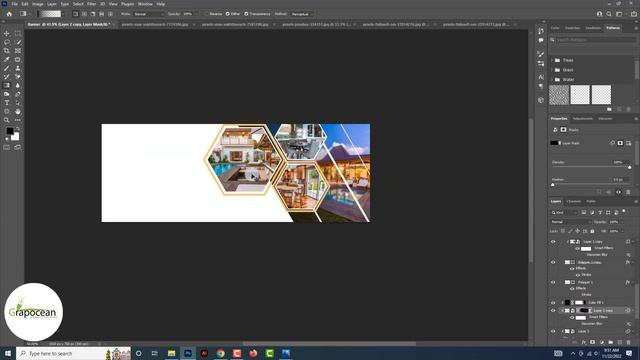
Task: Select the Brush tool
Action: (7, 68)
